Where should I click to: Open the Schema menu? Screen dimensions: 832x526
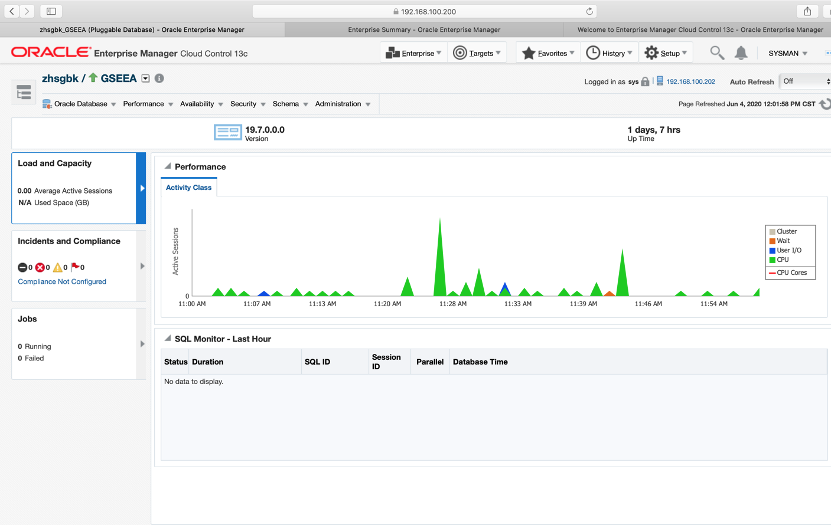[290, 104]
